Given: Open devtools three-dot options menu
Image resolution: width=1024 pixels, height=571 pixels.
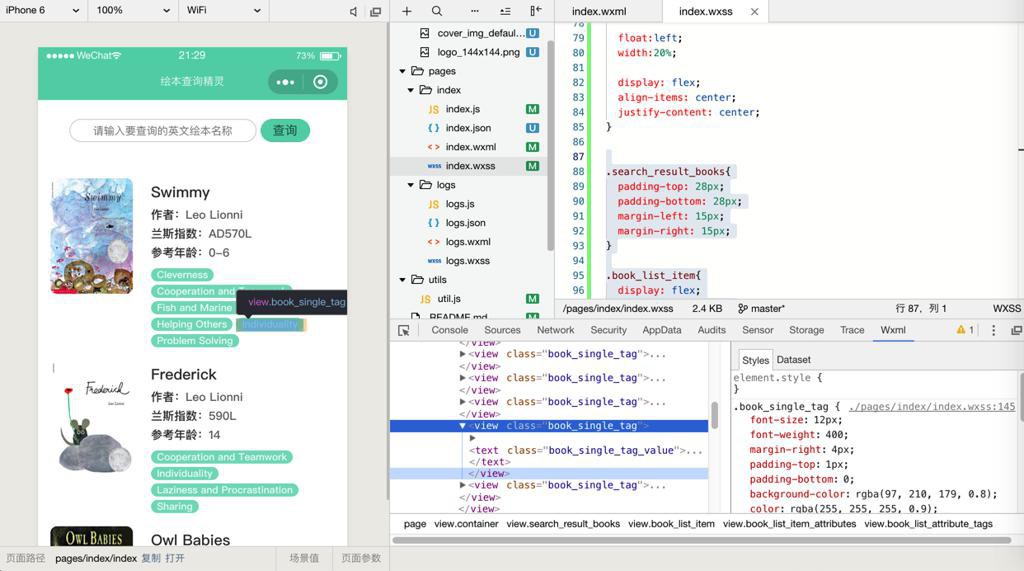Looking at the screenshot, I should pyautogui.click(x=993, y=330).
